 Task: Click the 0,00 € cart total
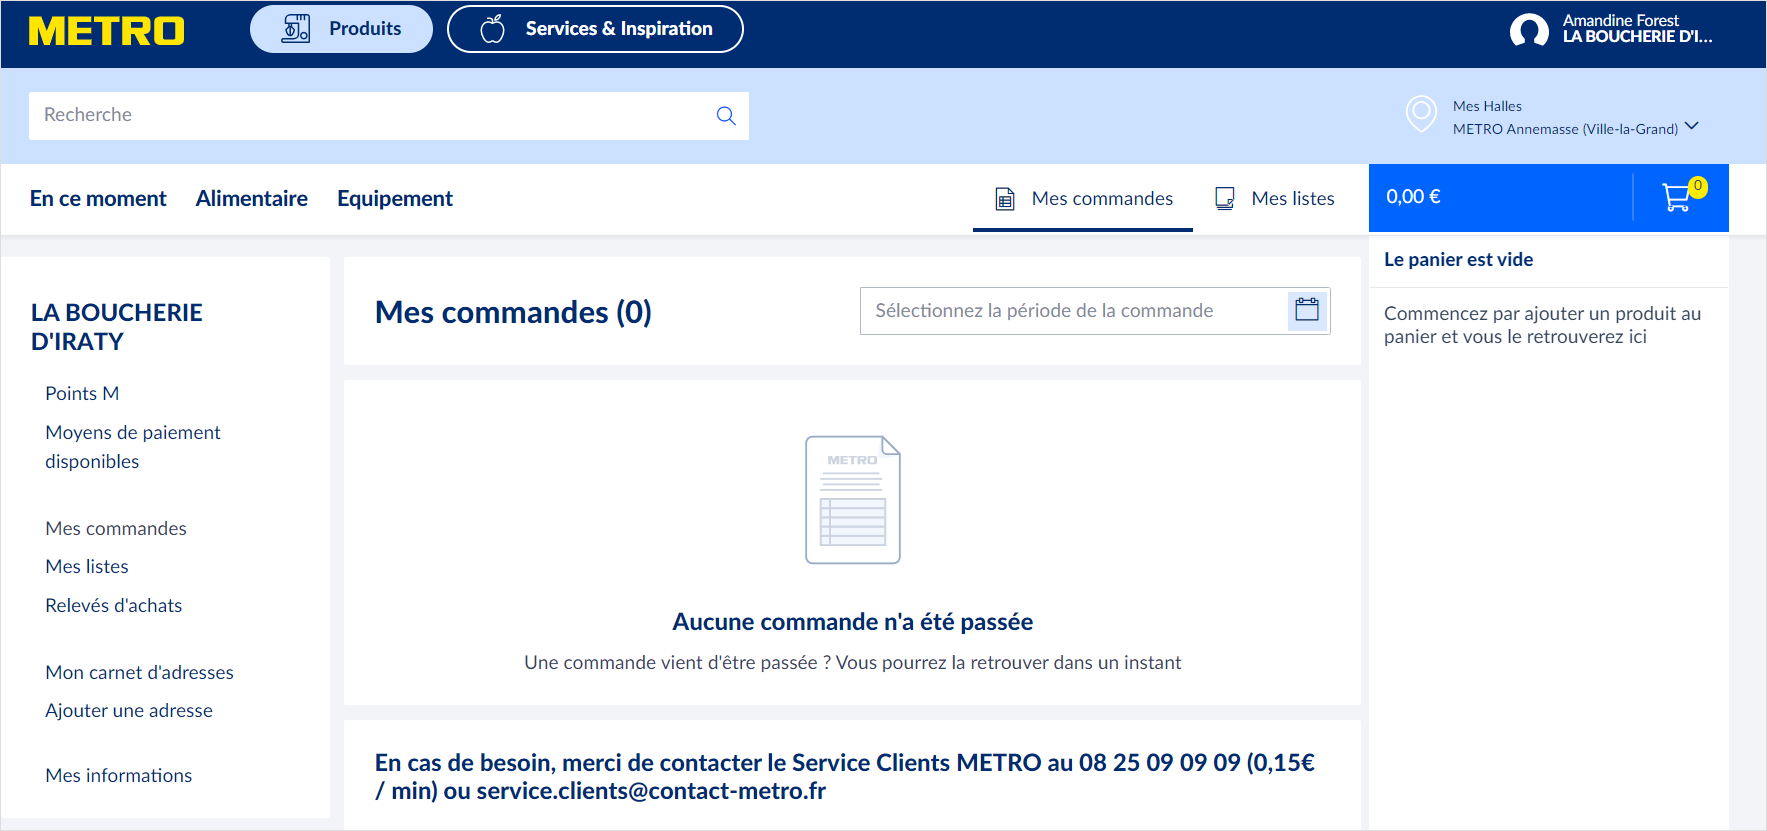tap(1413, 197)
